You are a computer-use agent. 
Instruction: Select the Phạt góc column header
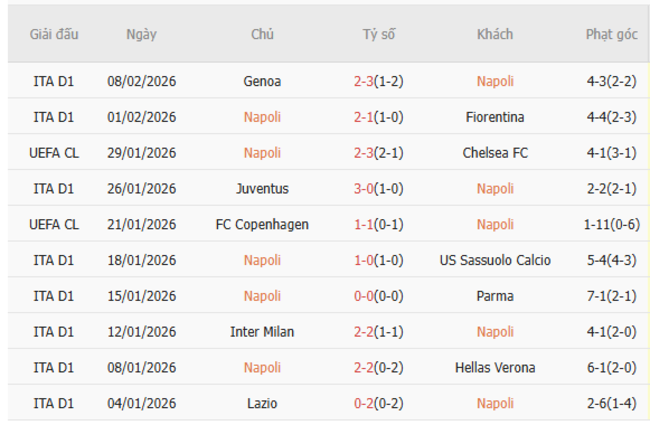tap(611, 34)
